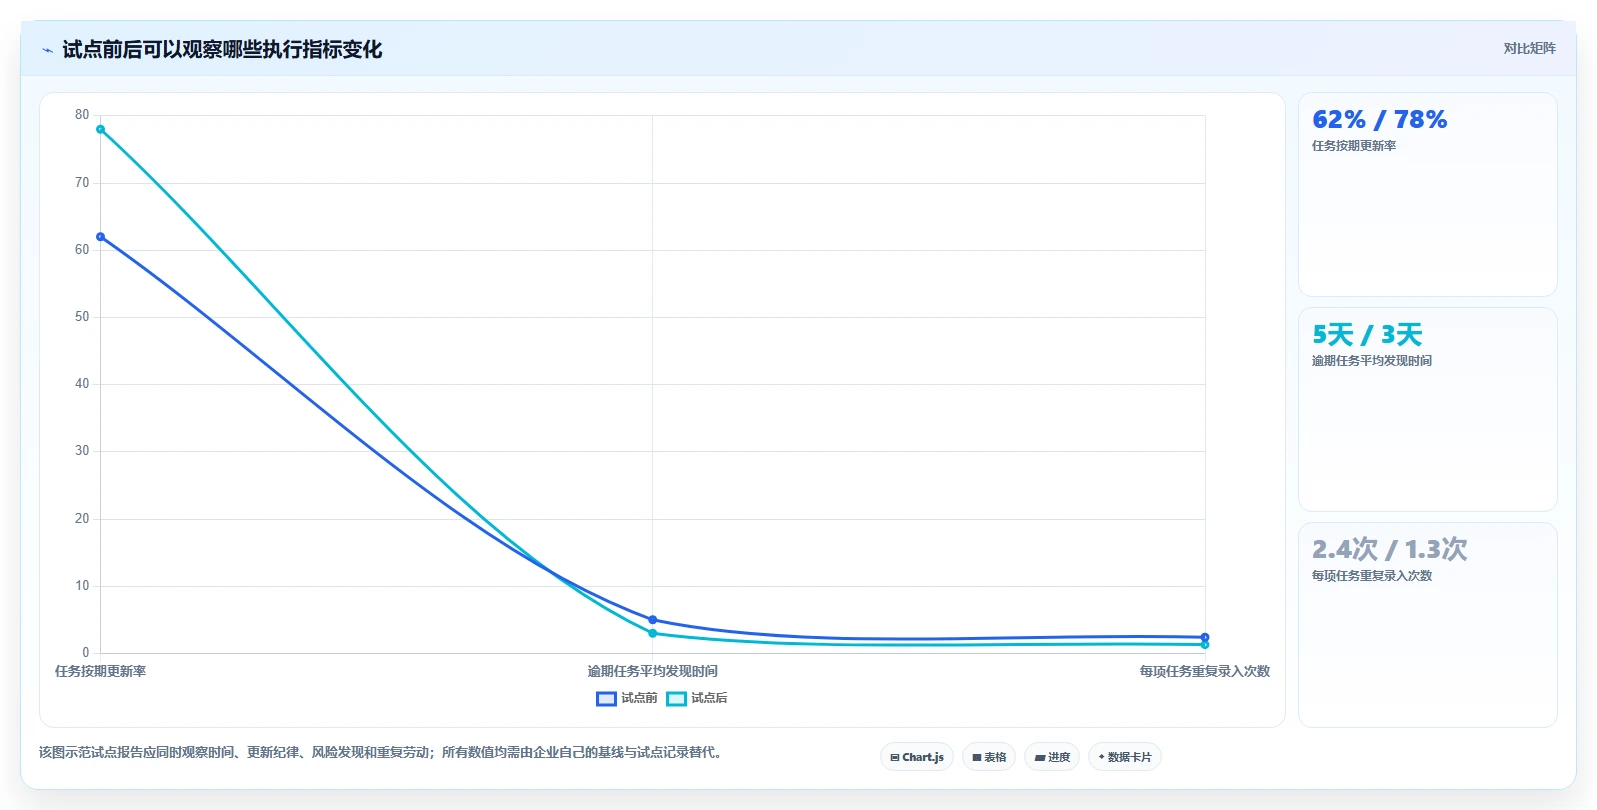The width and height of the screenshot is (1597, 810).
Task: Open the 2.4次 / 1.3次 metric card
Action: pos(1427,624)
